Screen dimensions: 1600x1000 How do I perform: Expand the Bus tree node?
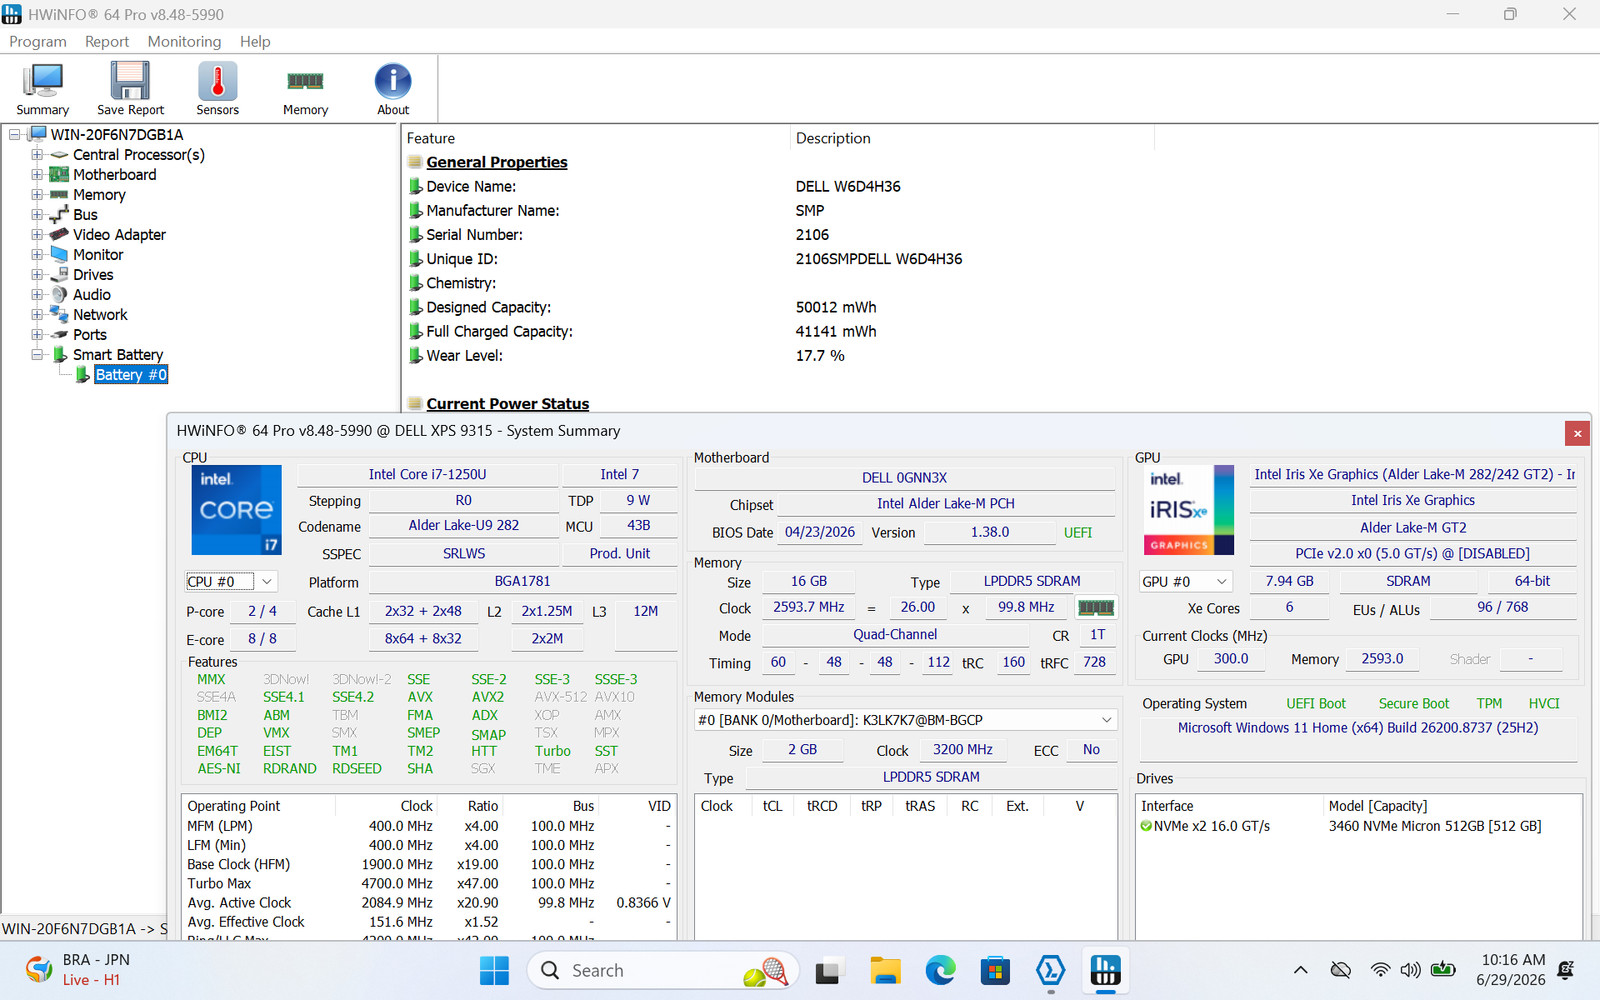(x=37, y=214)
